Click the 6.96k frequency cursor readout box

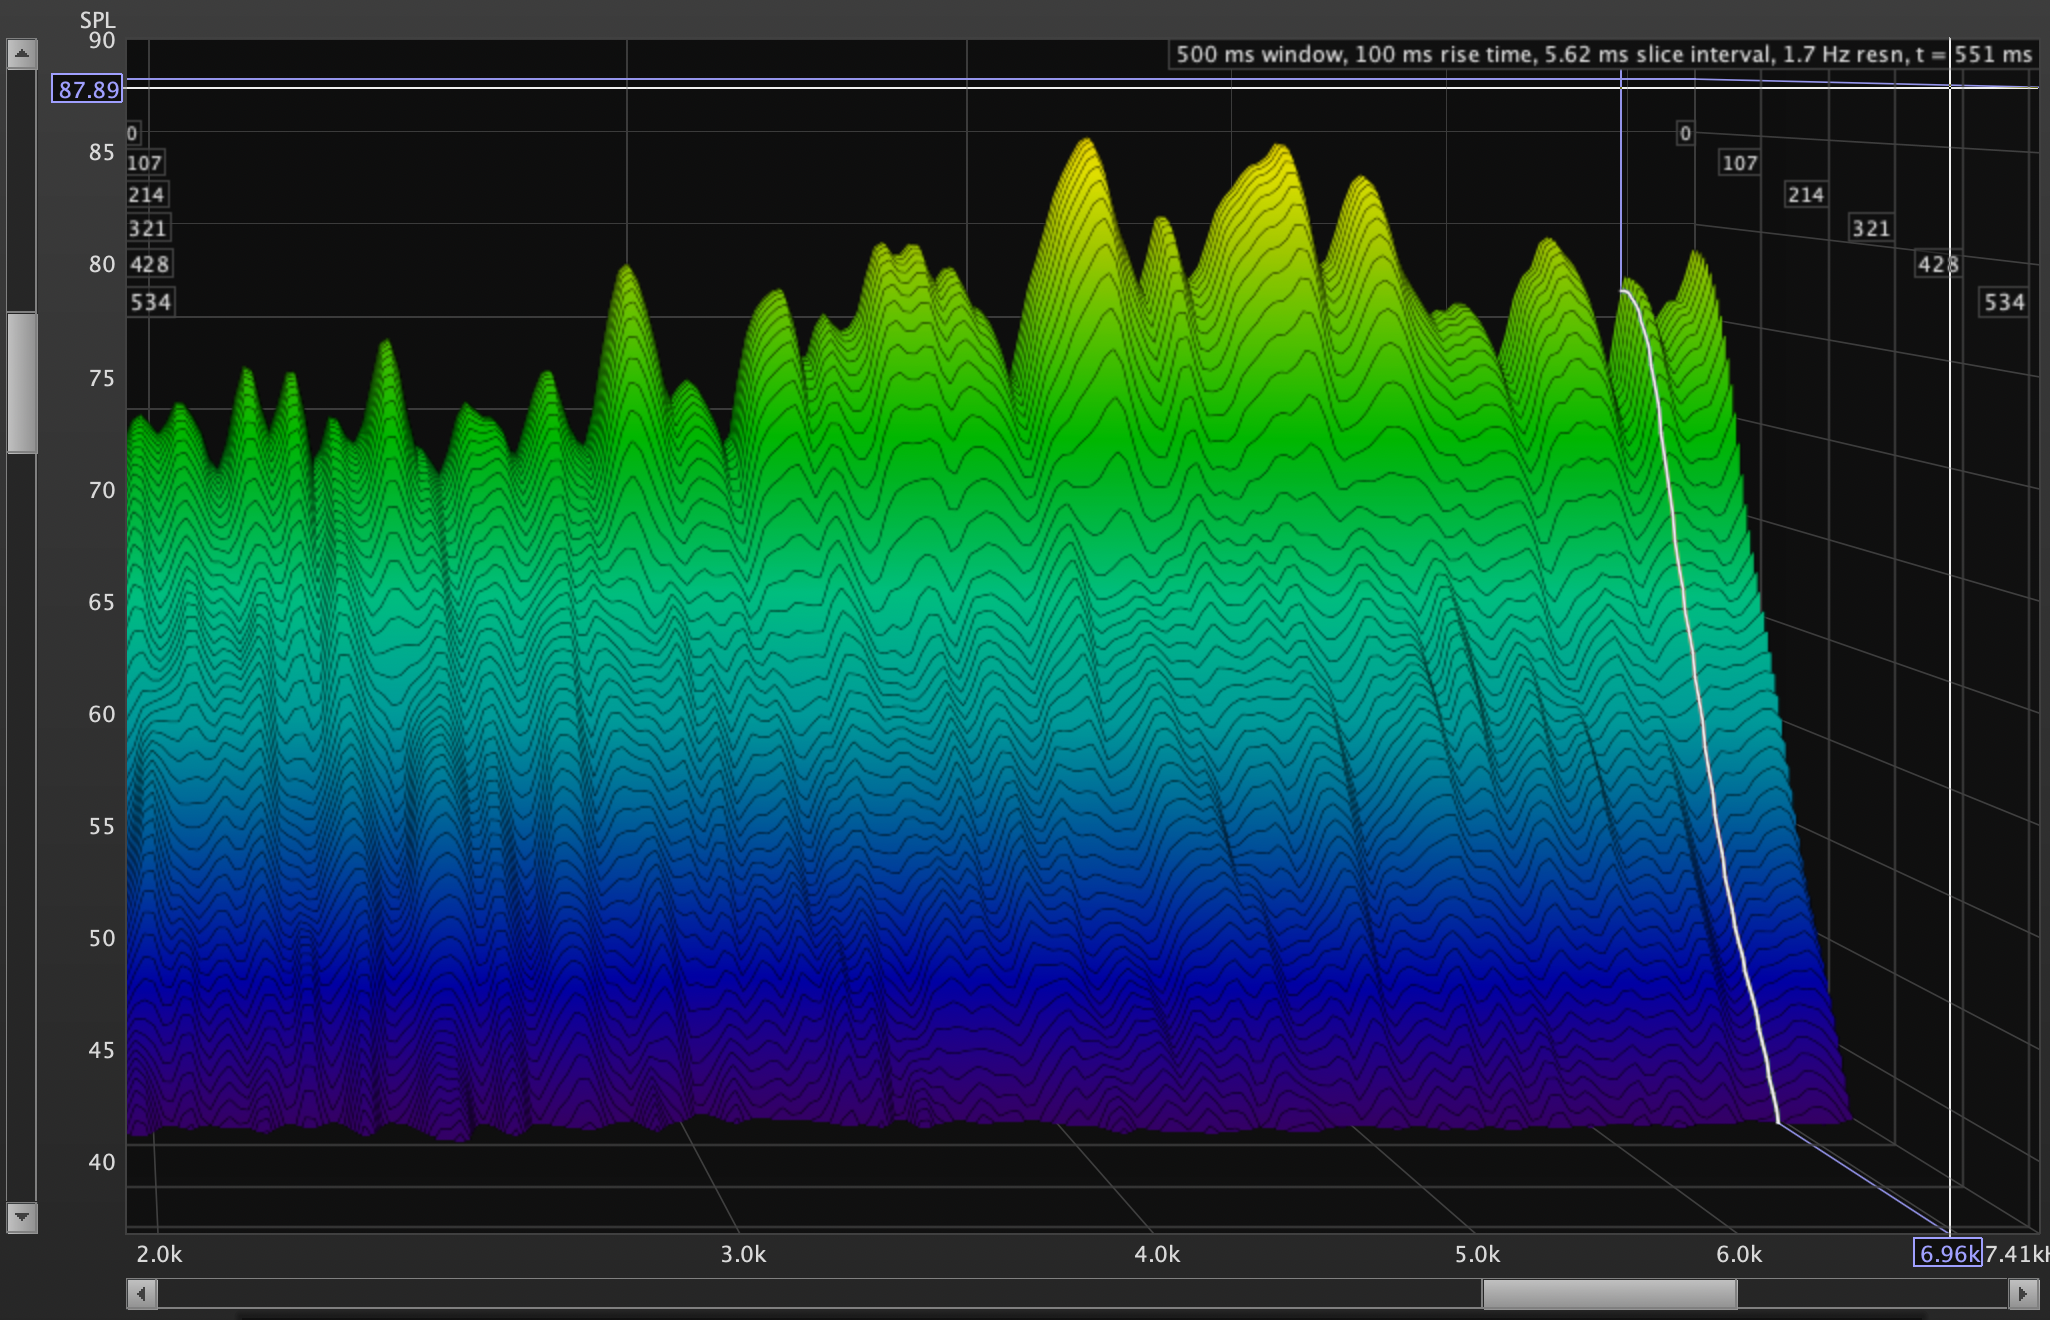click(1947, 1253)
